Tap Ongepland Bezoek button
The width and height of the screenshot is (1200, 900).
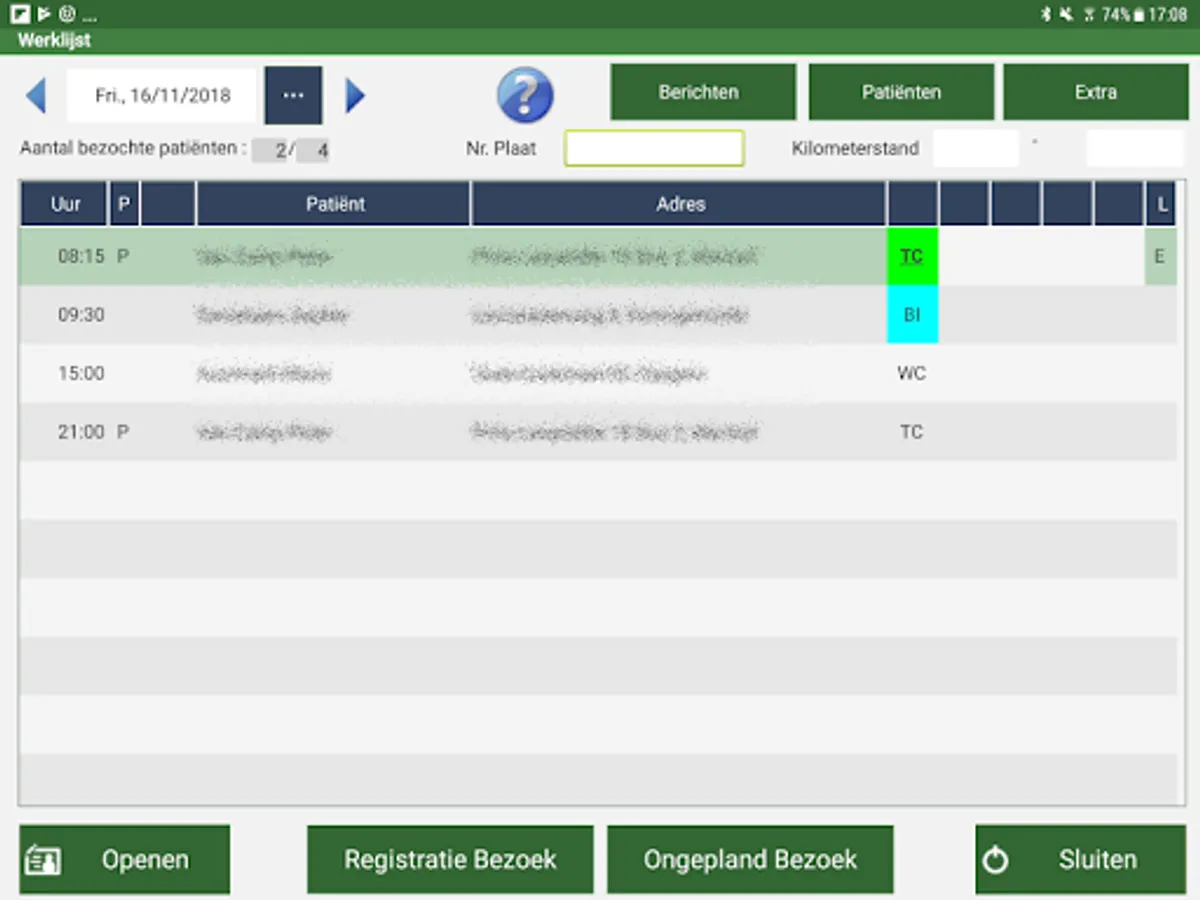750,859
